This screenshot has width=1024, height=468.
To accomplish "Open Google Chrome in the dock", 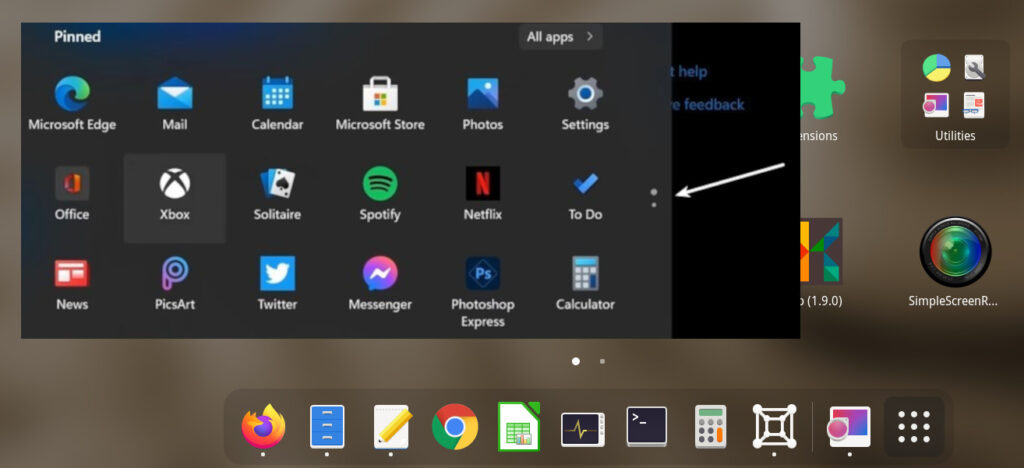I will click(455, 427).
